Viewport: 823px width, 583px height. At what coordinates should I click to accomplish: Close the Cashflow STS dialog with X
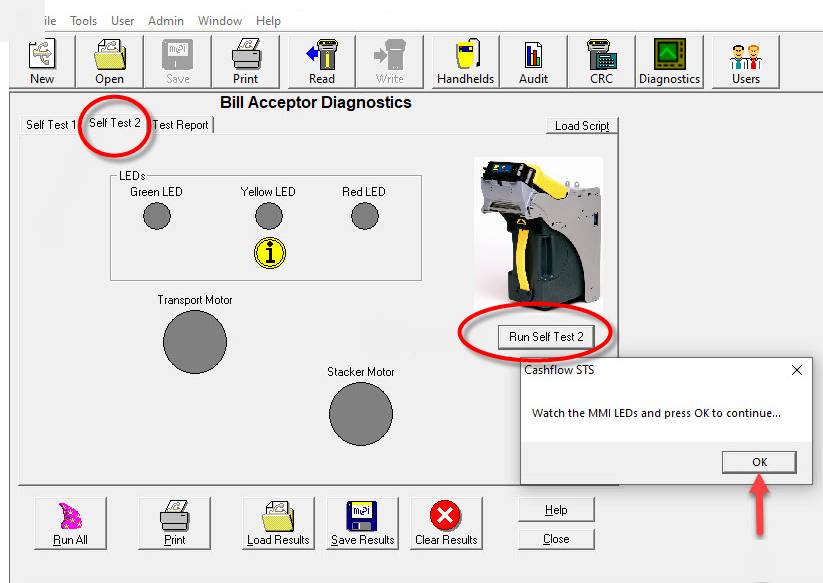click(797, 370)
